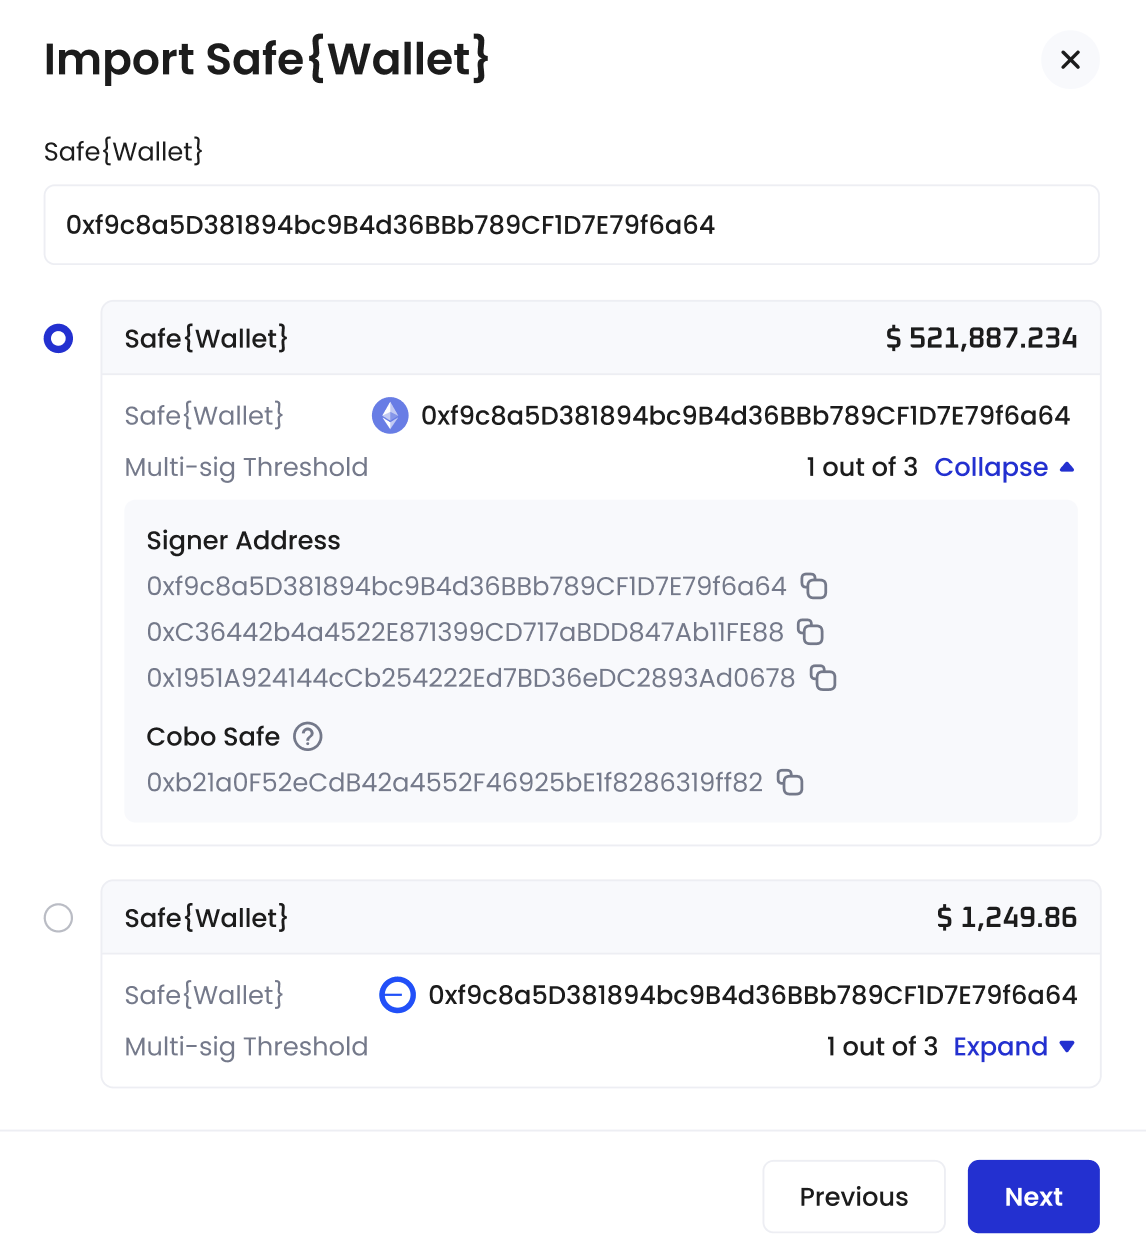Copy signer address starting with 0xC36442b4
Viewport: 1146px width, 1256px height.
pyautogui.click(x=810, y=632)
